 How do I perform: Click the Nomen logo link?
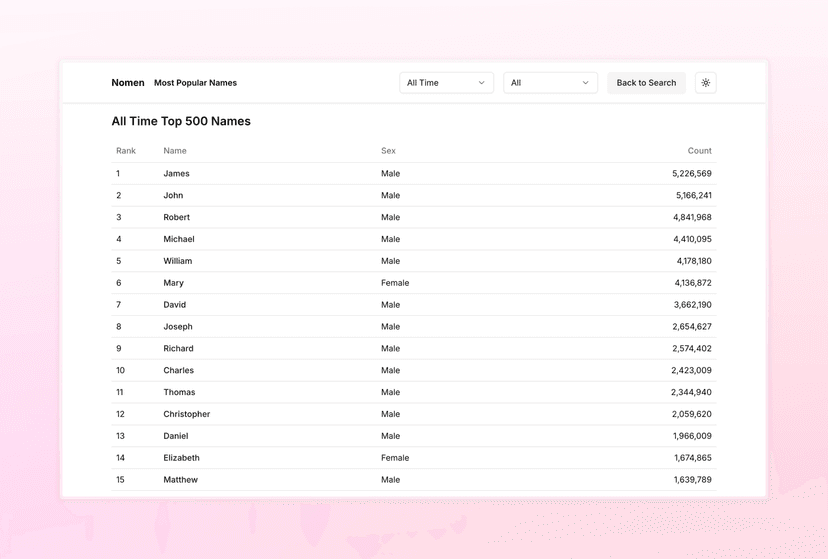pyautogui.click(x=128, y=83)
